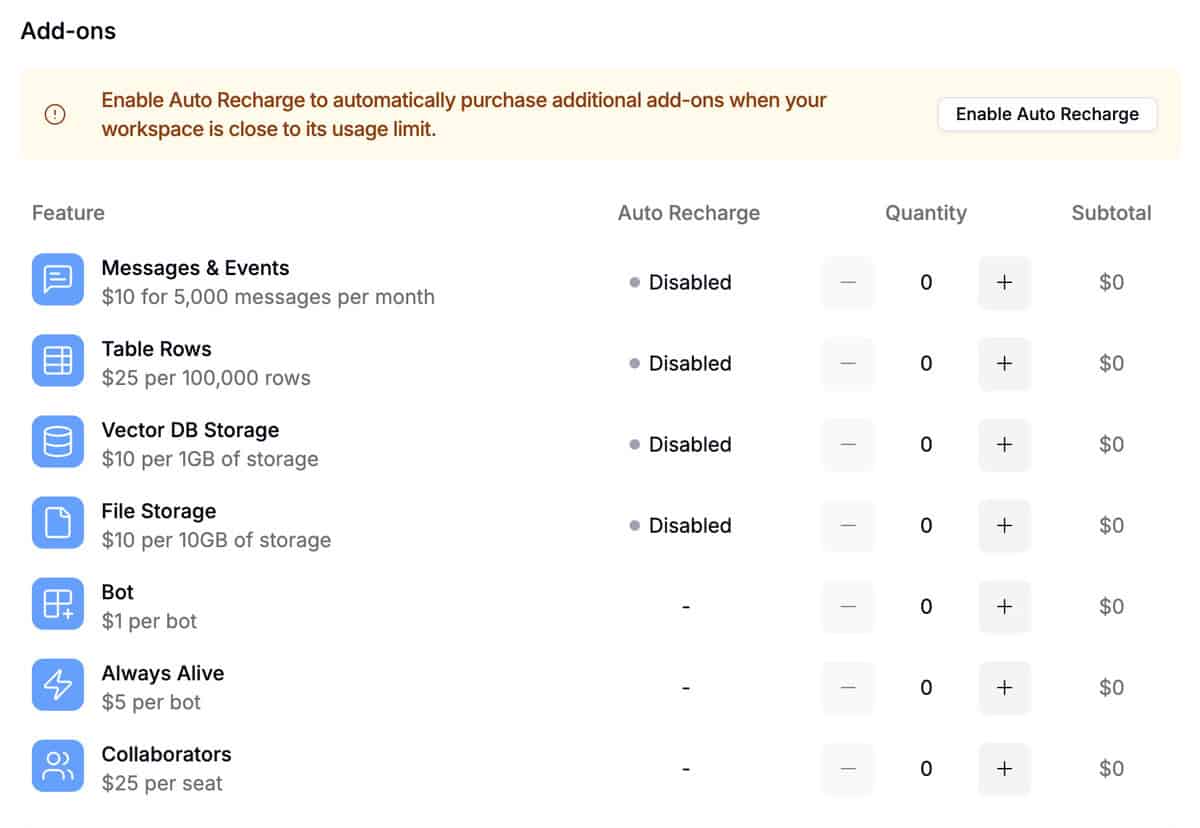
Task: Increase Always Alive quantity
Action: click(1004, 688)
